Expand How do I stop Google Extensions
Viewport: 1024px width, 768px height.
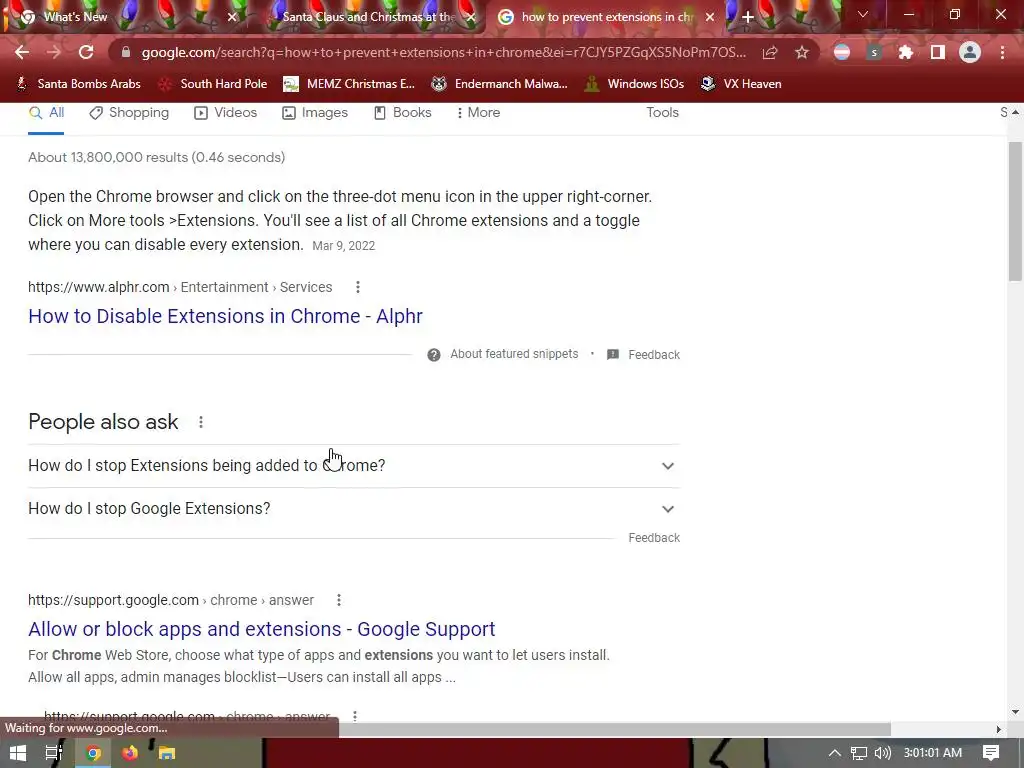(x=354, y=509)
